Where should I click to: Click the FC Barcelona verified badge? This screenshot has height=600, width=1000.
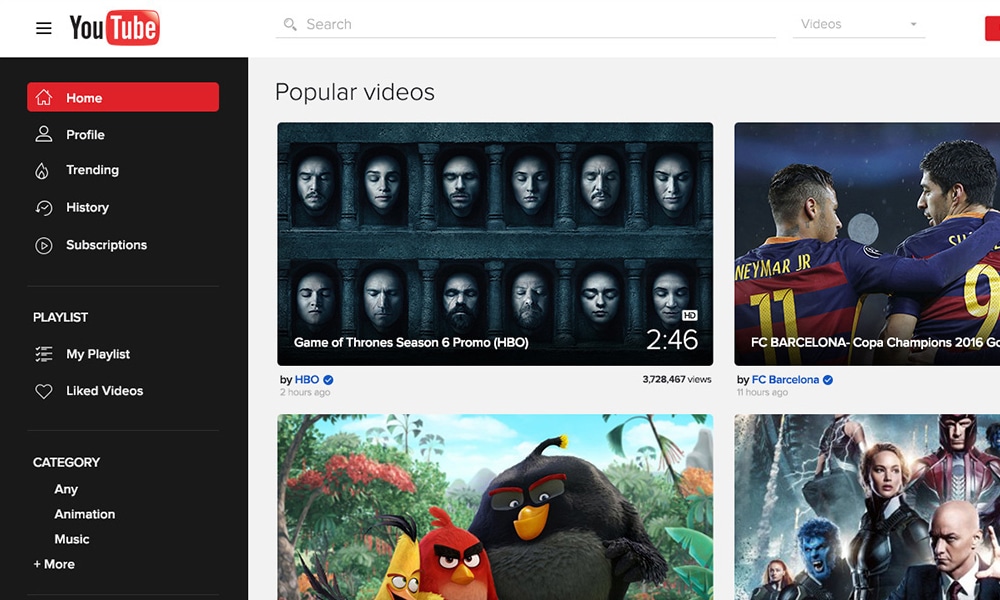tap(828, 380)
